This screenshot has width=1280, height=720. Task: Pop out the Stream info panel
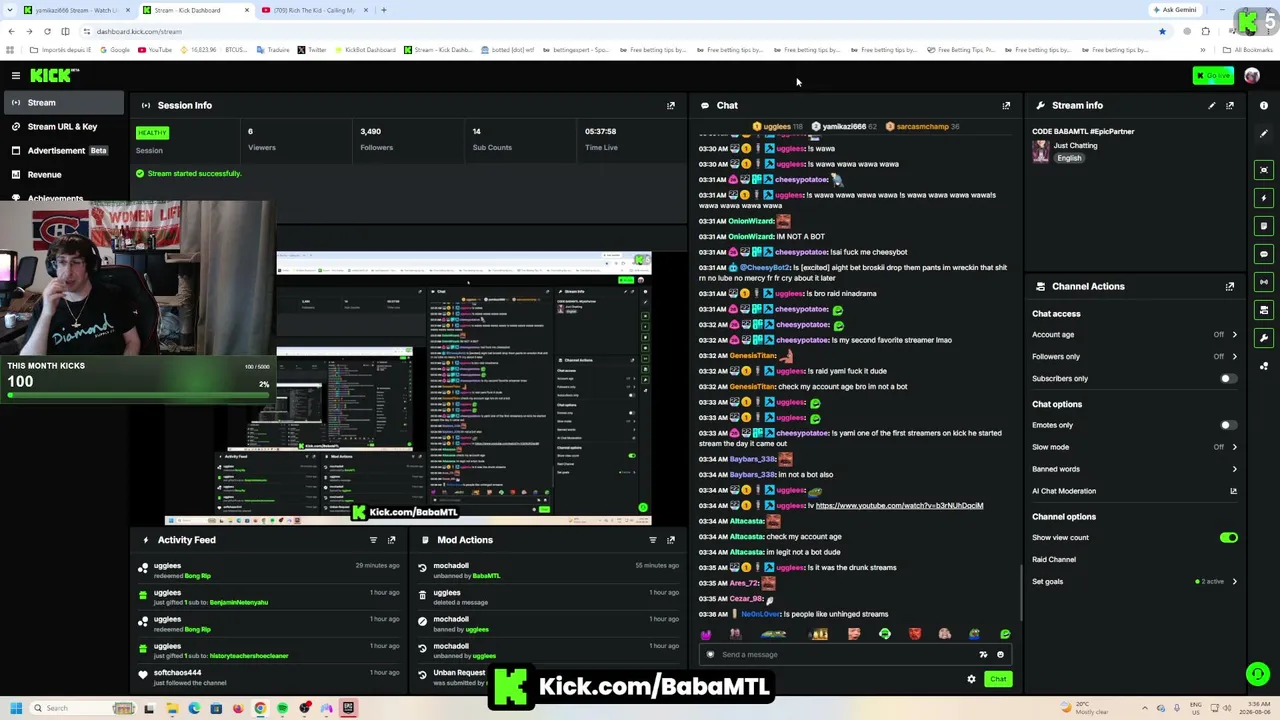click(x=1230, y=105)
